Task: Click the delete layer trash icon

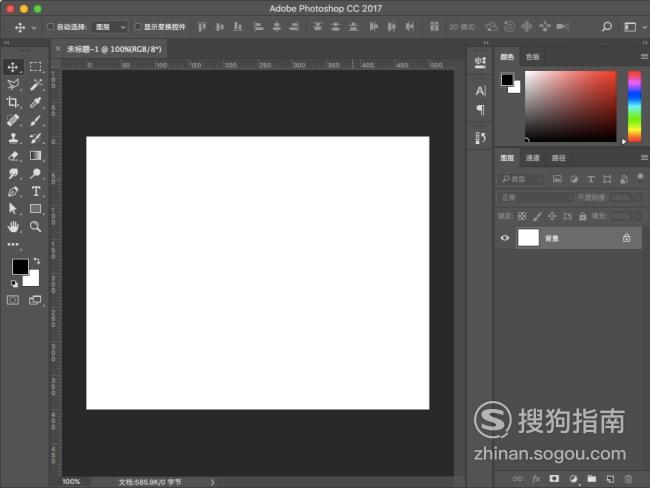Action: [628, 479]
